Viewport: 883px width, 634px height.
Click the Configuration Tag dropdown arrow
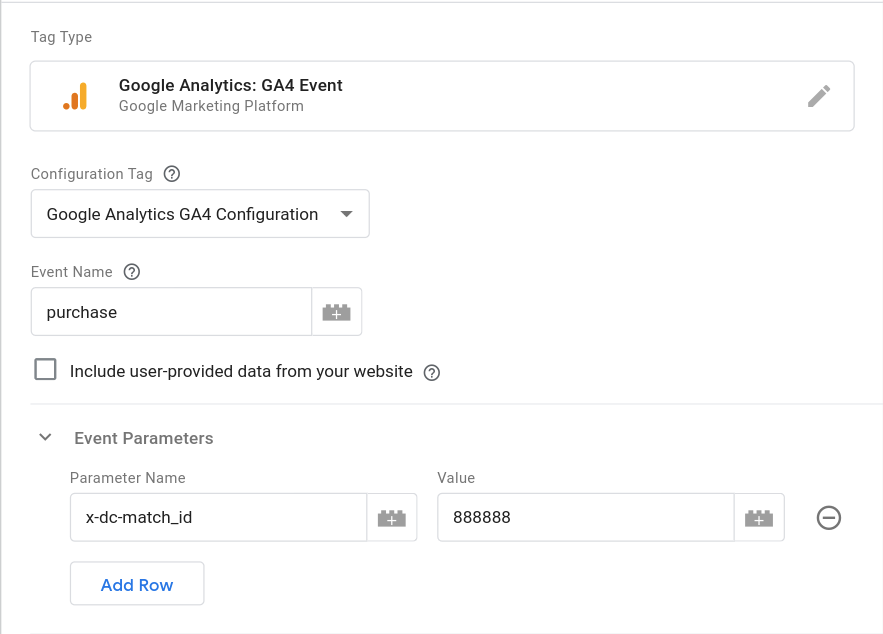click(346, 213)
